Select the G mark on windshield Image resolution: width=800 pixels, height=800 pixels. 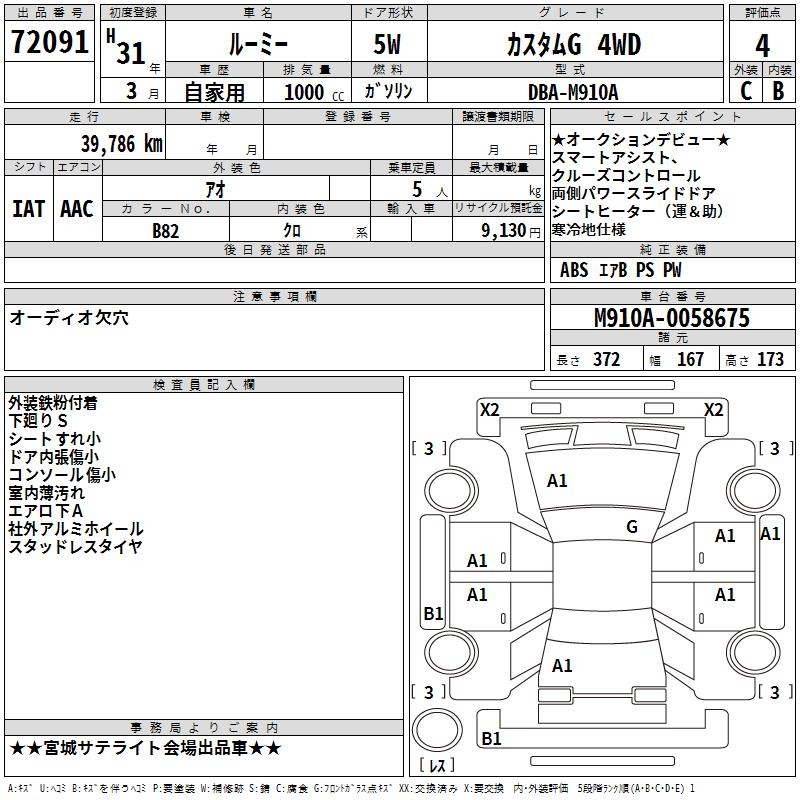coord(632,526)
